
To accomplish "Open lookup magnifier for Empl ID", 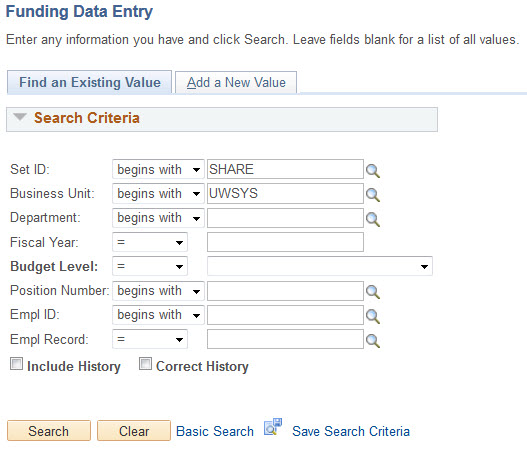I will [x=373, y=316].
